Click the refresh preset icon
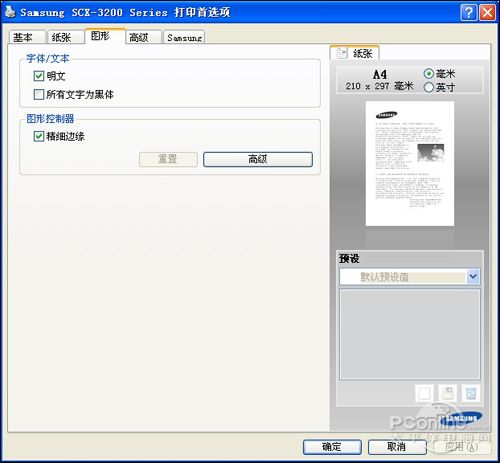Viewport: 500px width, 463px height. tap(471, 393)
